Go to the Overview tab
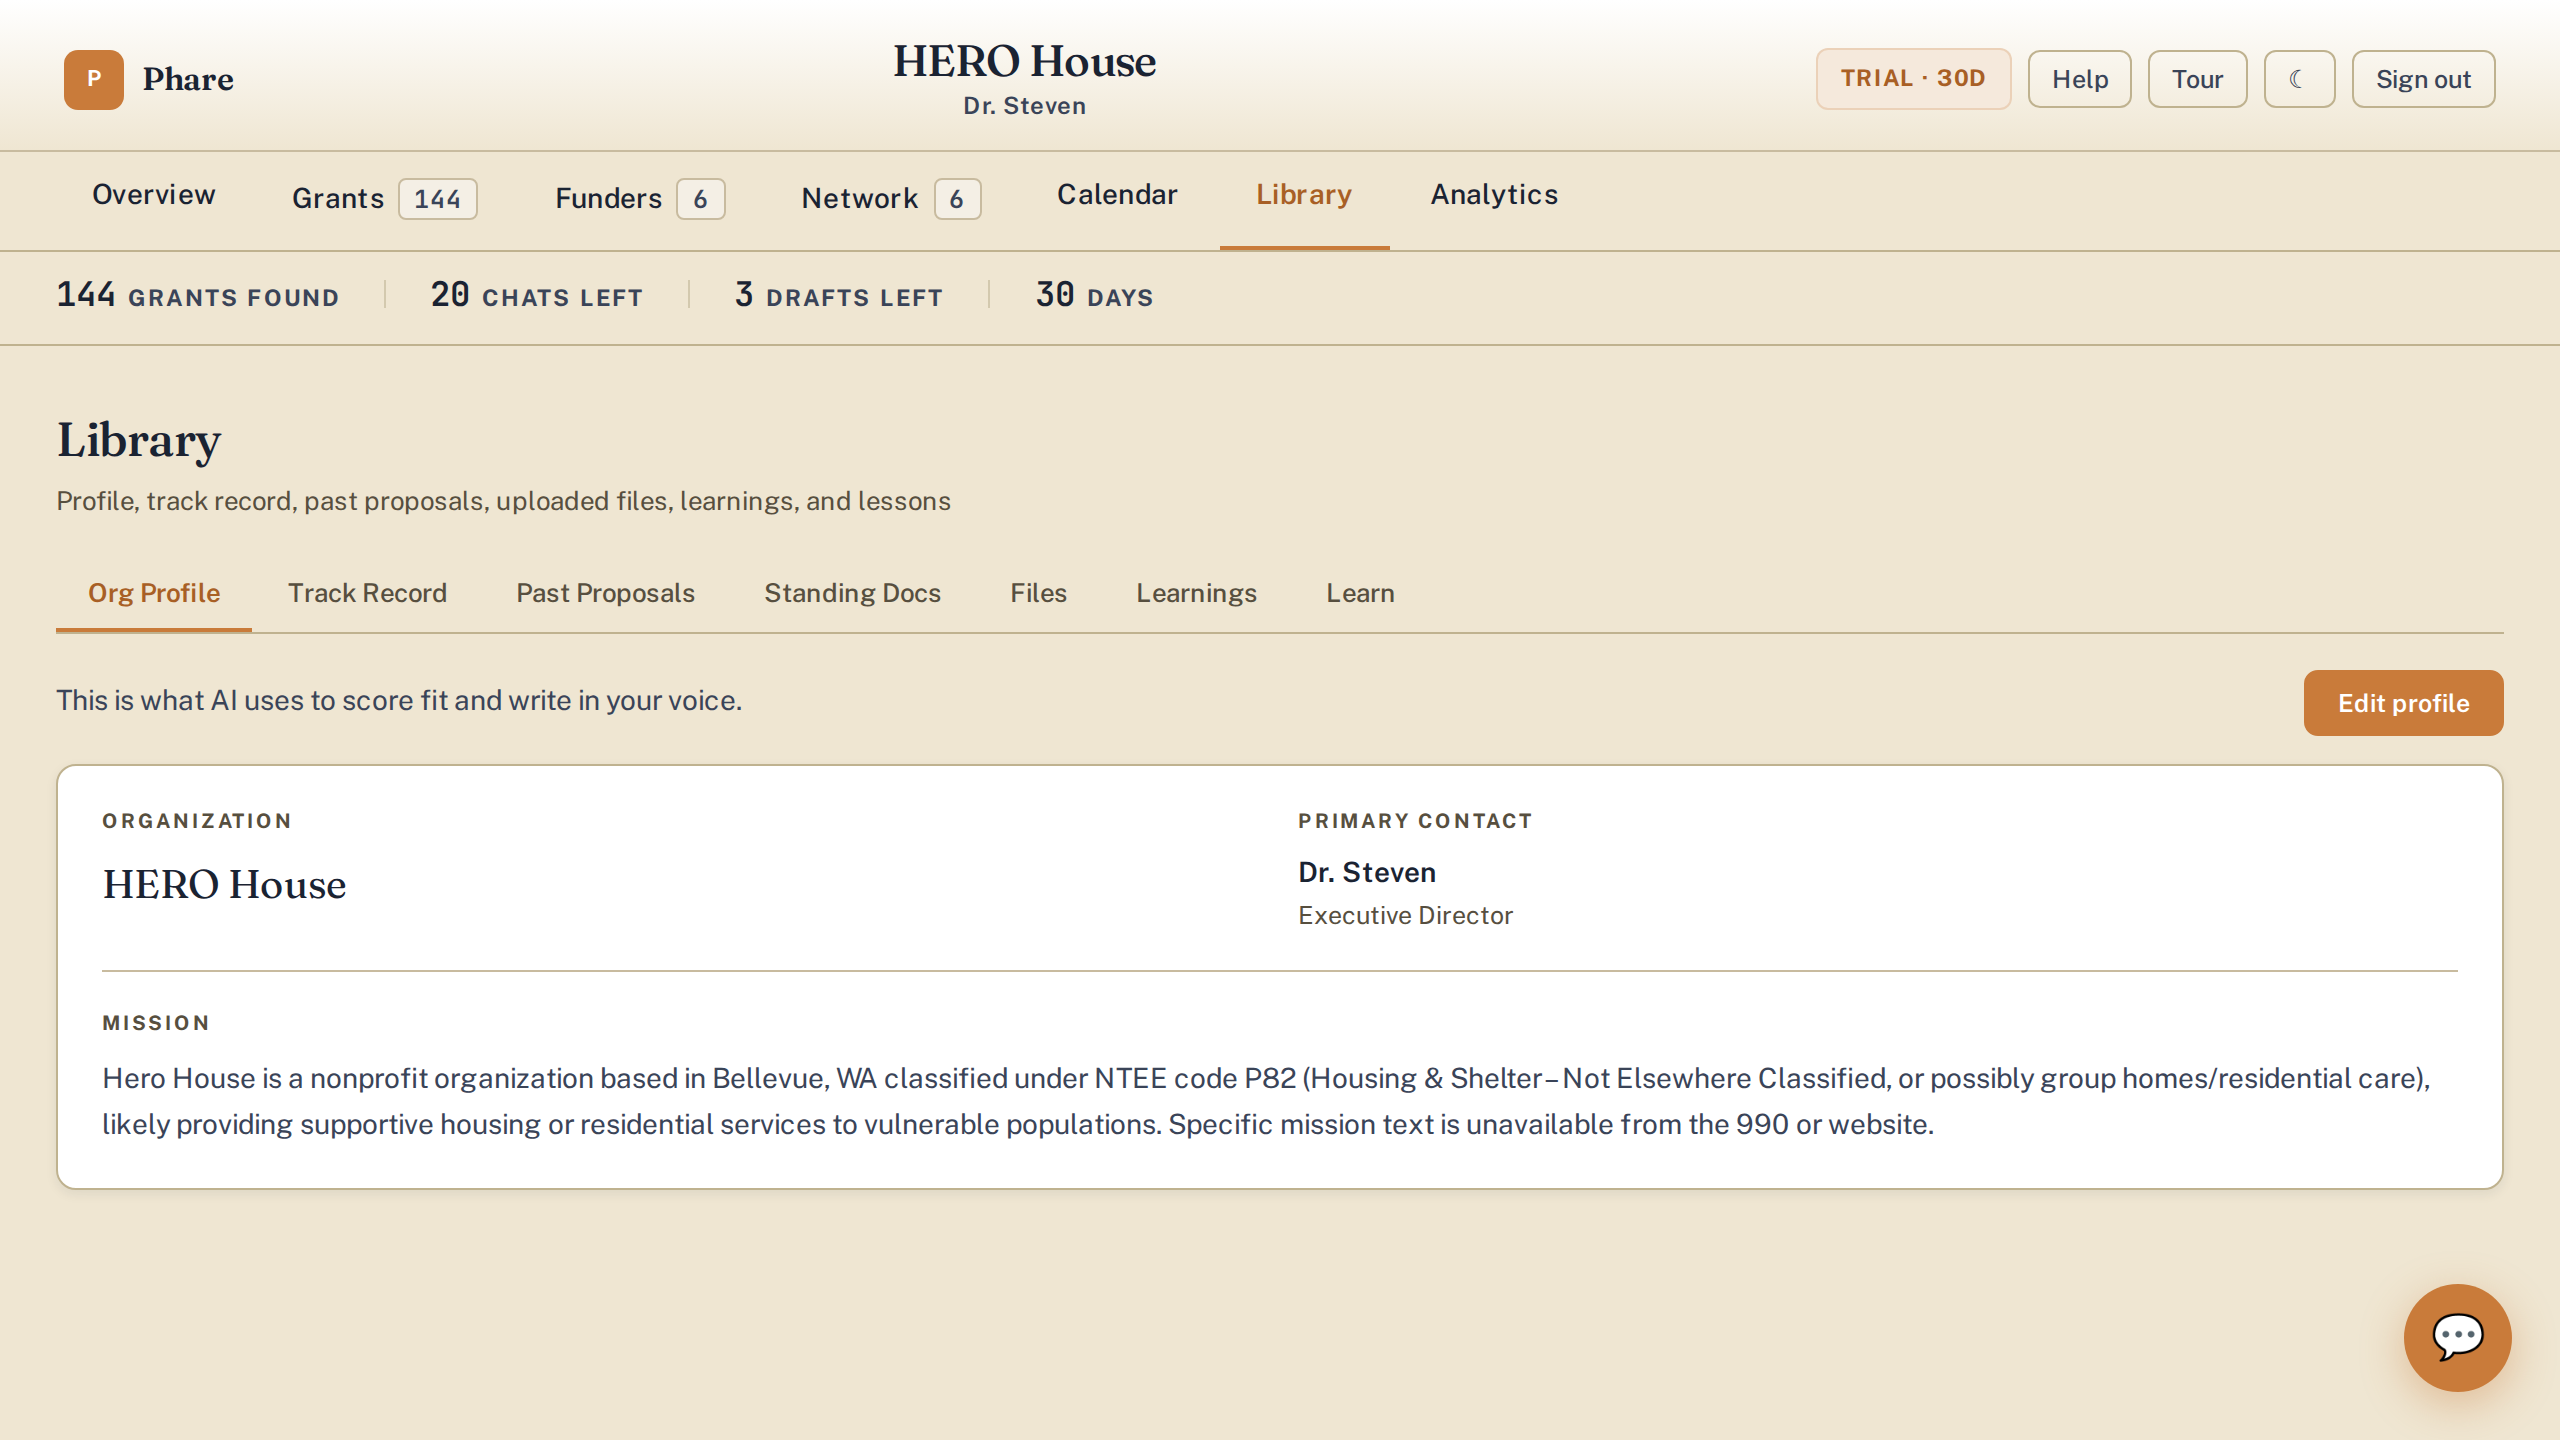The width and height of the screenshot is (2560, 1440). click(154, 195)
